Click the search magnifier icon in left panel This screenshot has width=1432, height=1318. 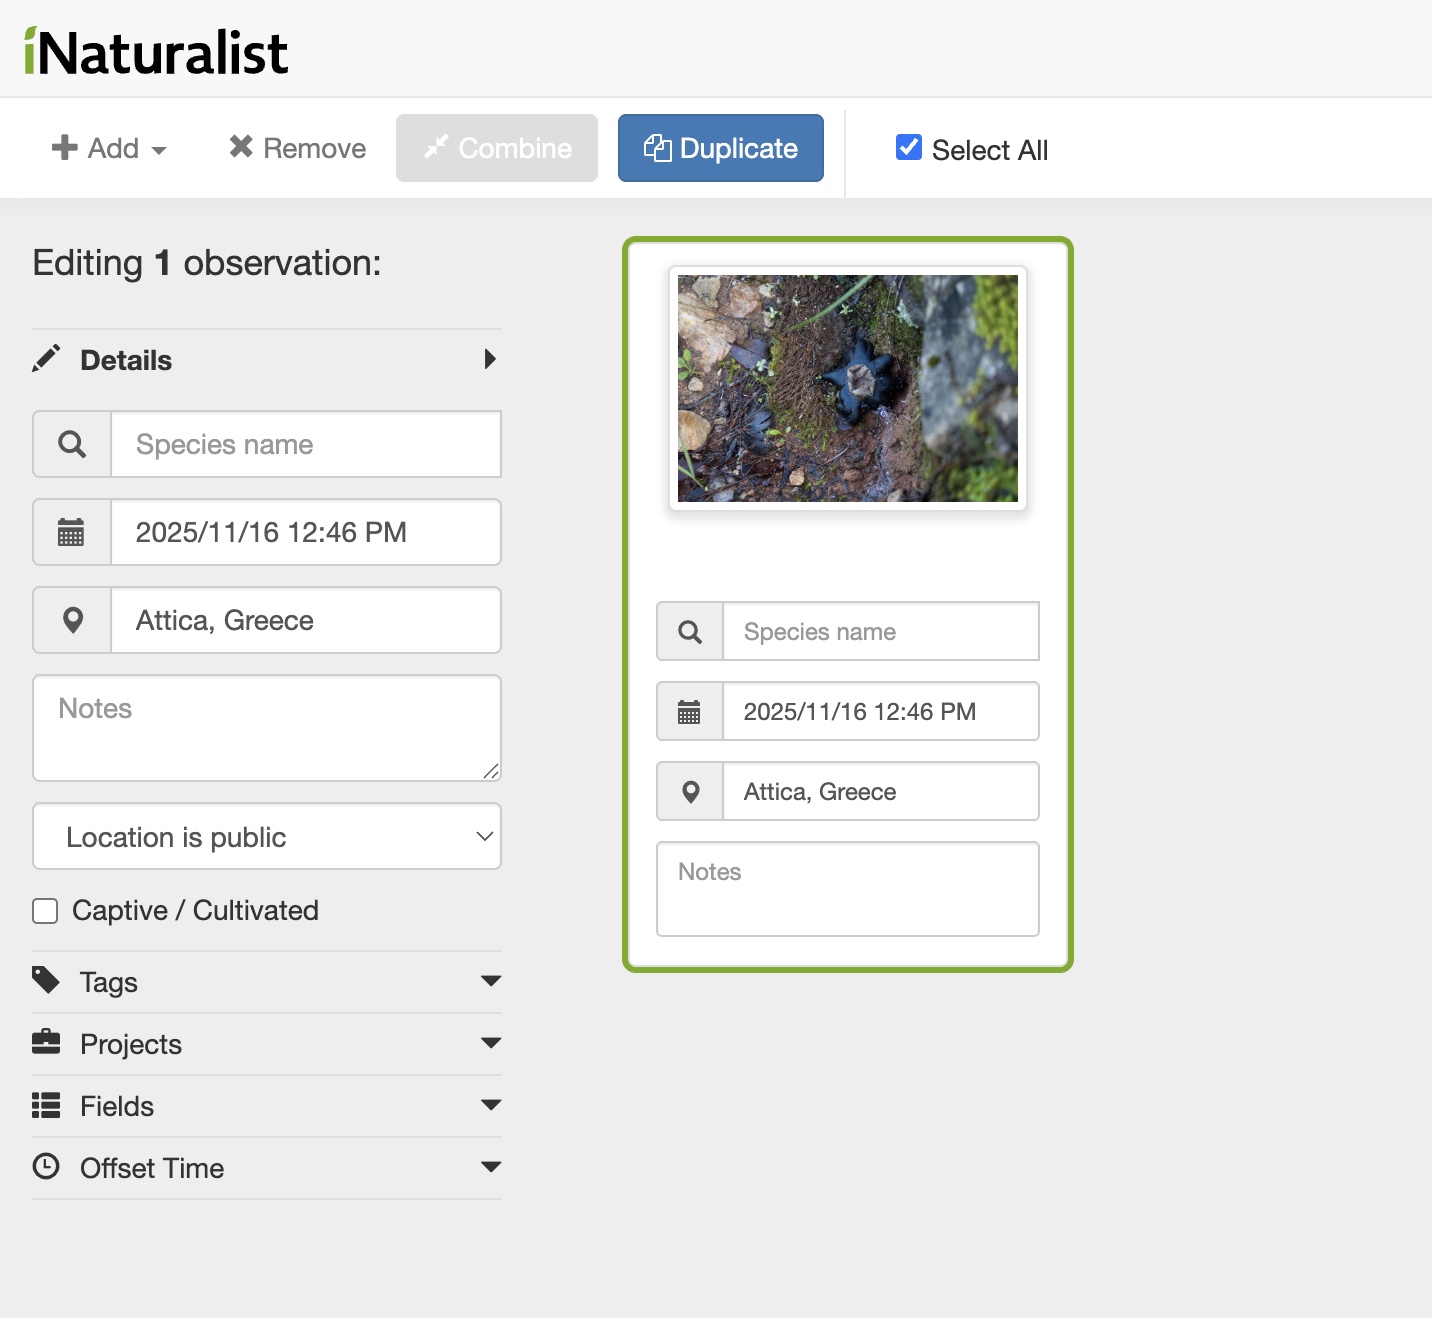click(72, 444)
